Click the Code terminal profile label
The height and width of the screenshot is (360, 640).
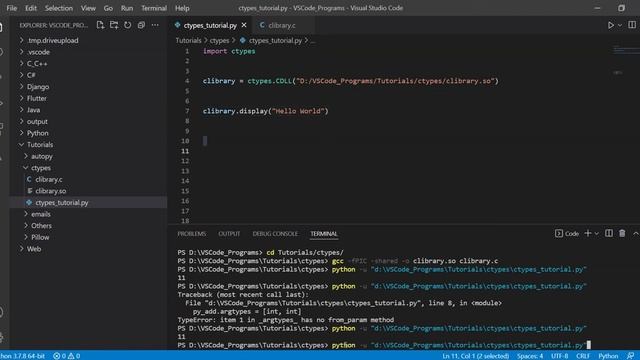[x=567, y=233]
